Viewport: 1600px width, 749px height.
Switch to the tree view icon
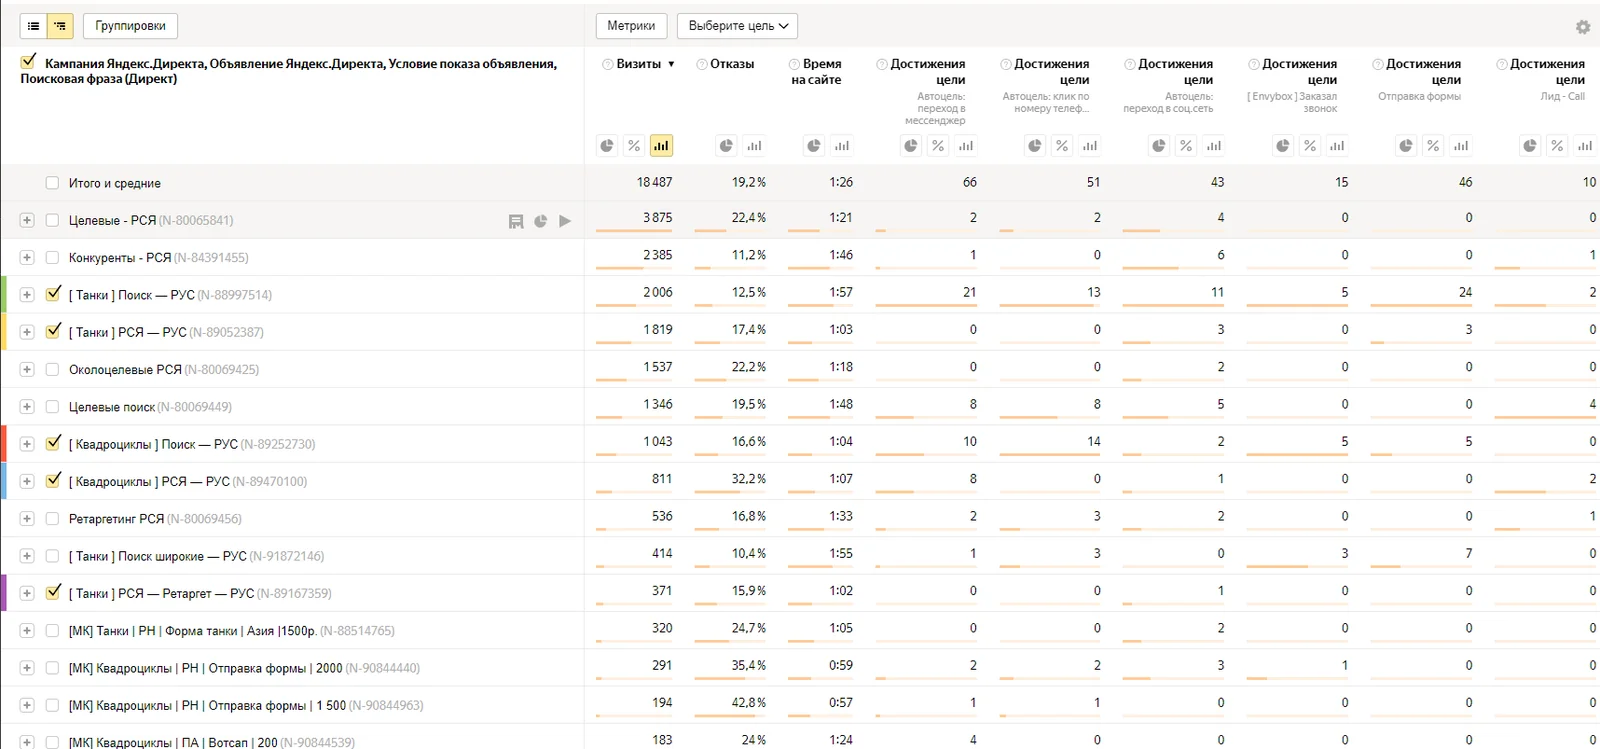point(60,26)
